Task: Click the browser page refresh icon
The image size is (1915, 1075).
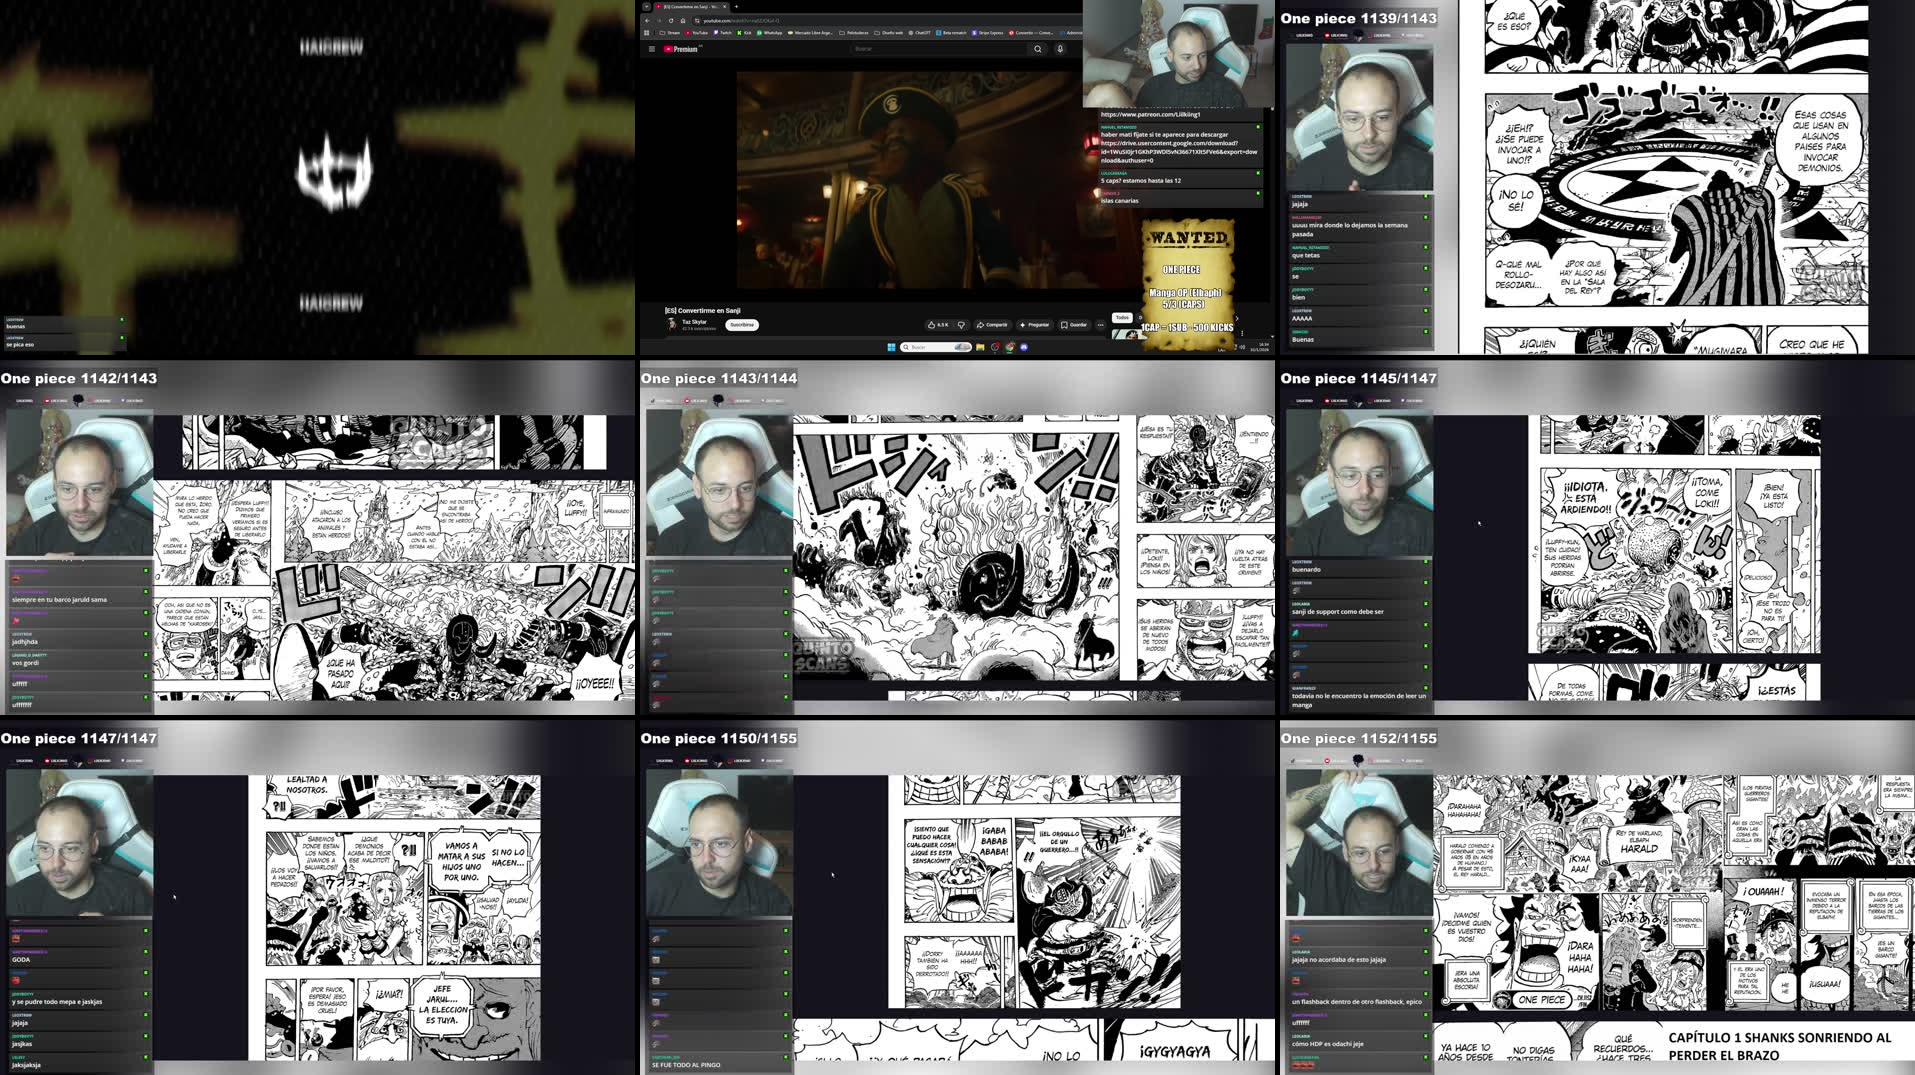Action: coord(671,20)
